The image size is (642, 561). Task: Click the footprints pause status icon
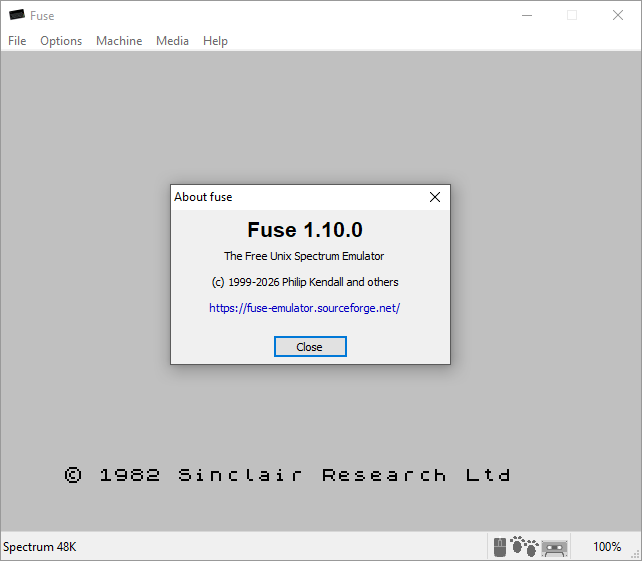pos(524,546)
